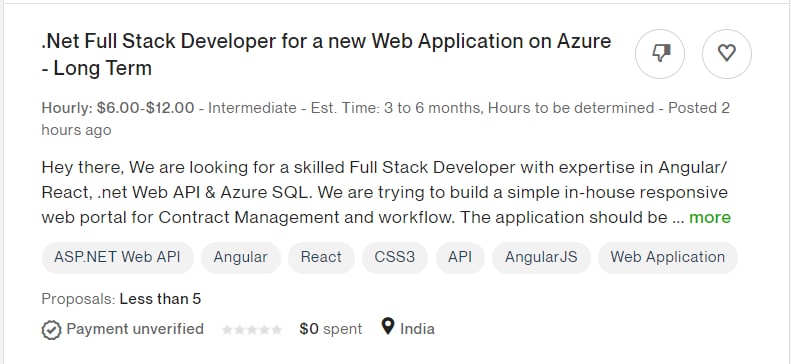
Task: Select the API skill tag
Action: (x=460, y=257)
